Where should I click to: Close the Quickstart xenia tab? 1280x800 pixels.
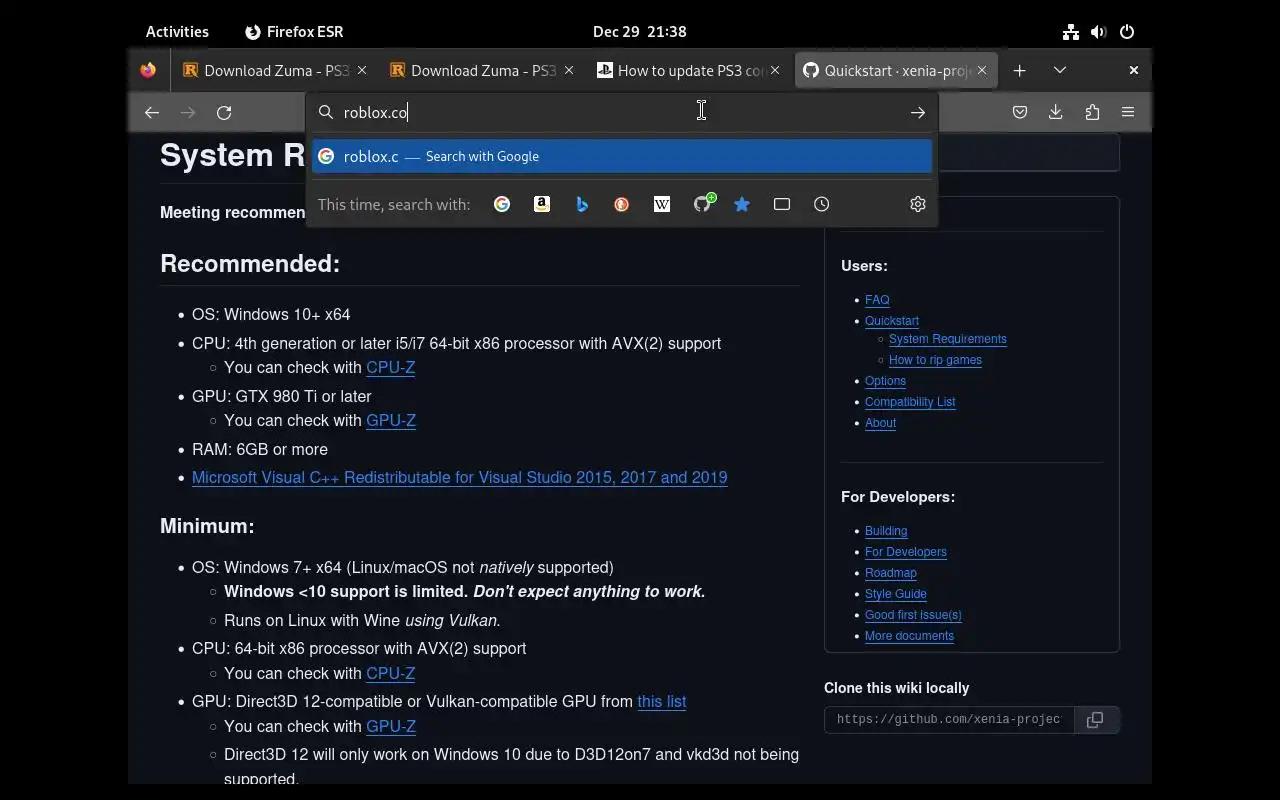pos(982,70)
